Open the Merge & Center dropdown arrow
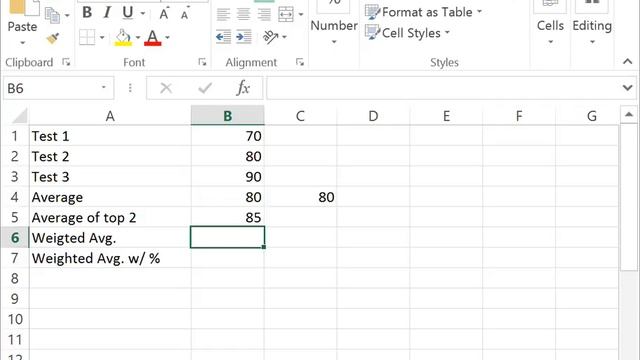The width and height of the screenshot is (640, 360). coord(301,15)
